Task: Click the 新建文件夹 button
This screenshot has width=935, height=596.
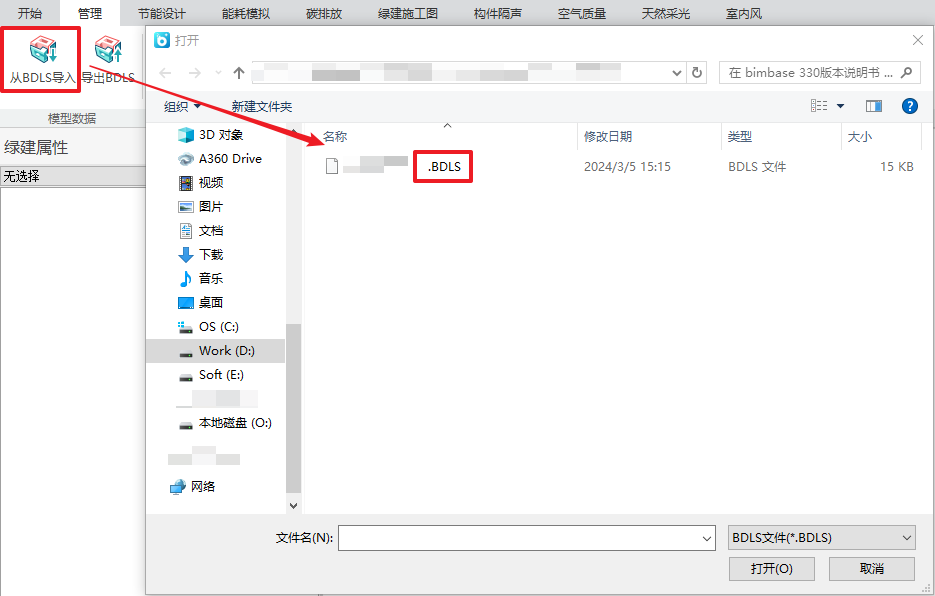Action: pyautogui.click(x=262, y=106)
